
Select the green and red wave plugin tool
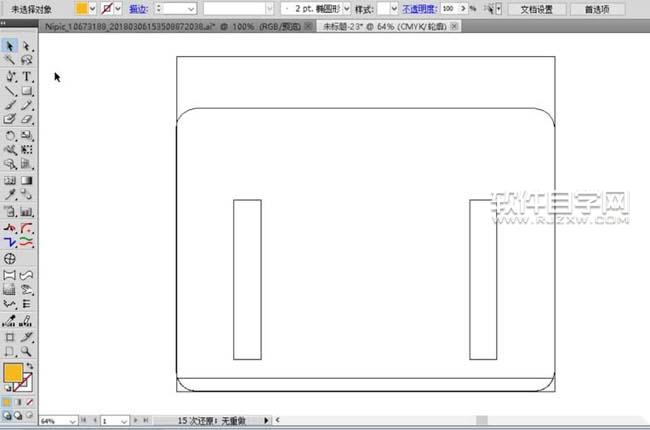click(27, 242)
